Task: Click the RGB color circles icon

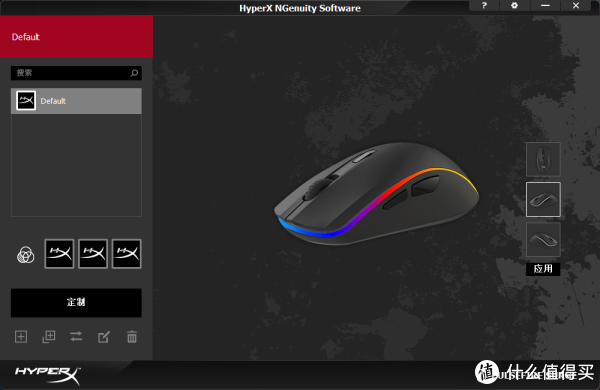Action: click(x=26, y=255)
